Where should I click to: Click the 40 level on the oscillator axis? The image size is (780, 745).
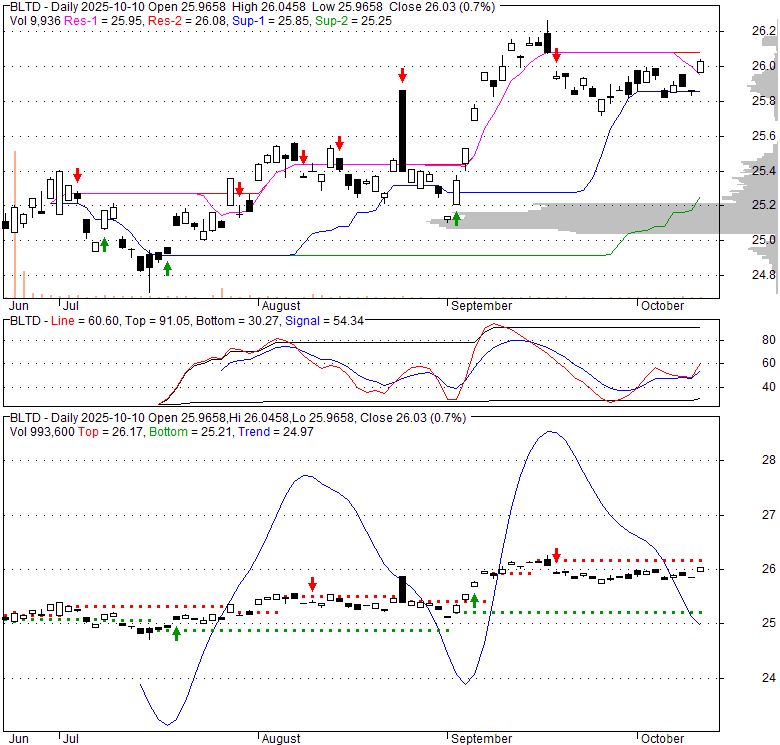(769, 386)
